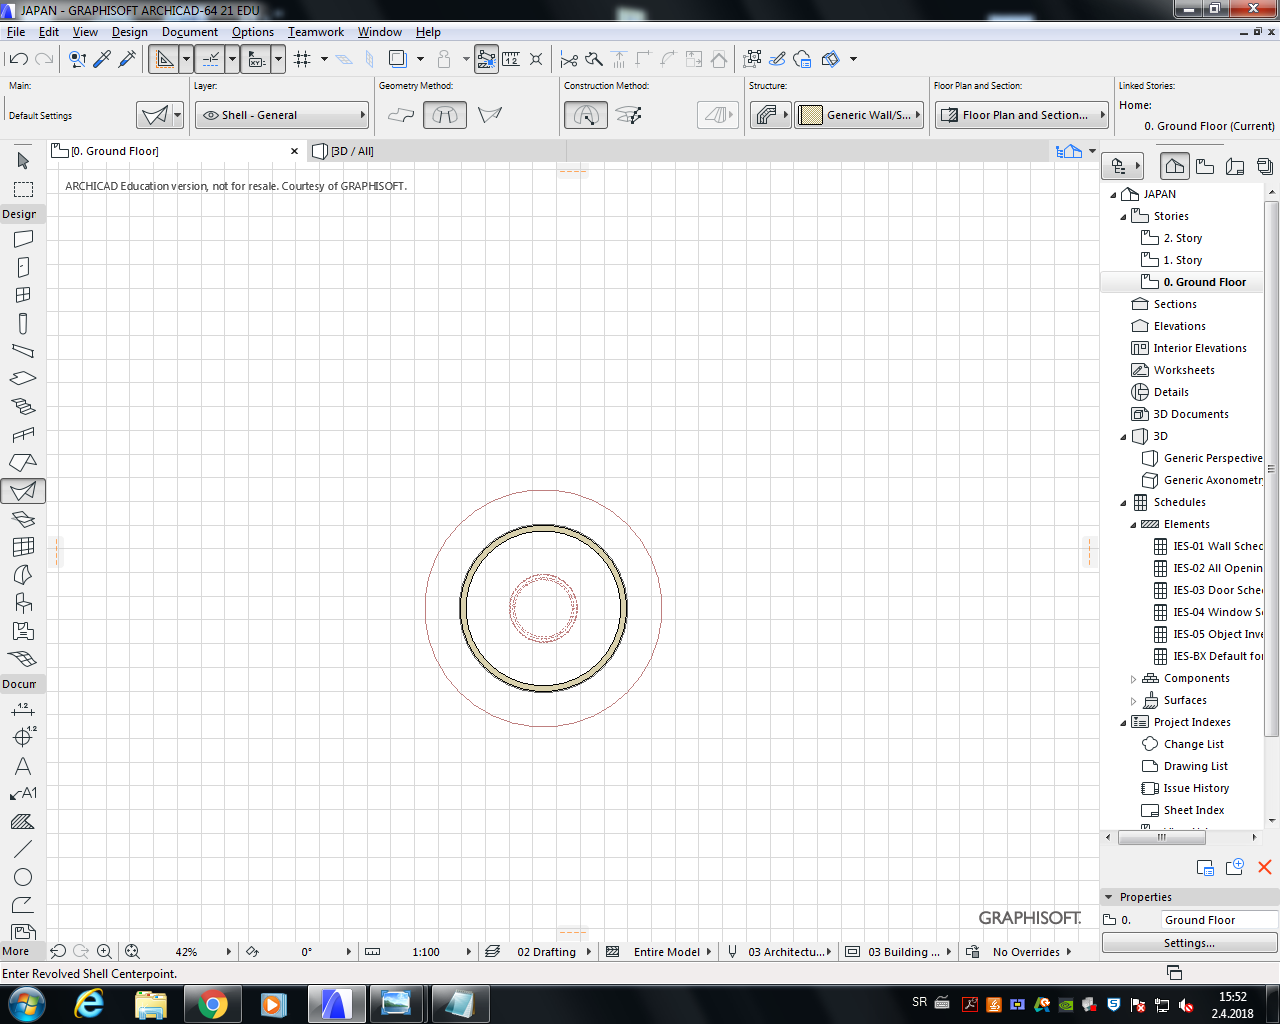Expand the Components tree node
This screenshot has width=1280, height=1024.
(x=1133, y=678)
